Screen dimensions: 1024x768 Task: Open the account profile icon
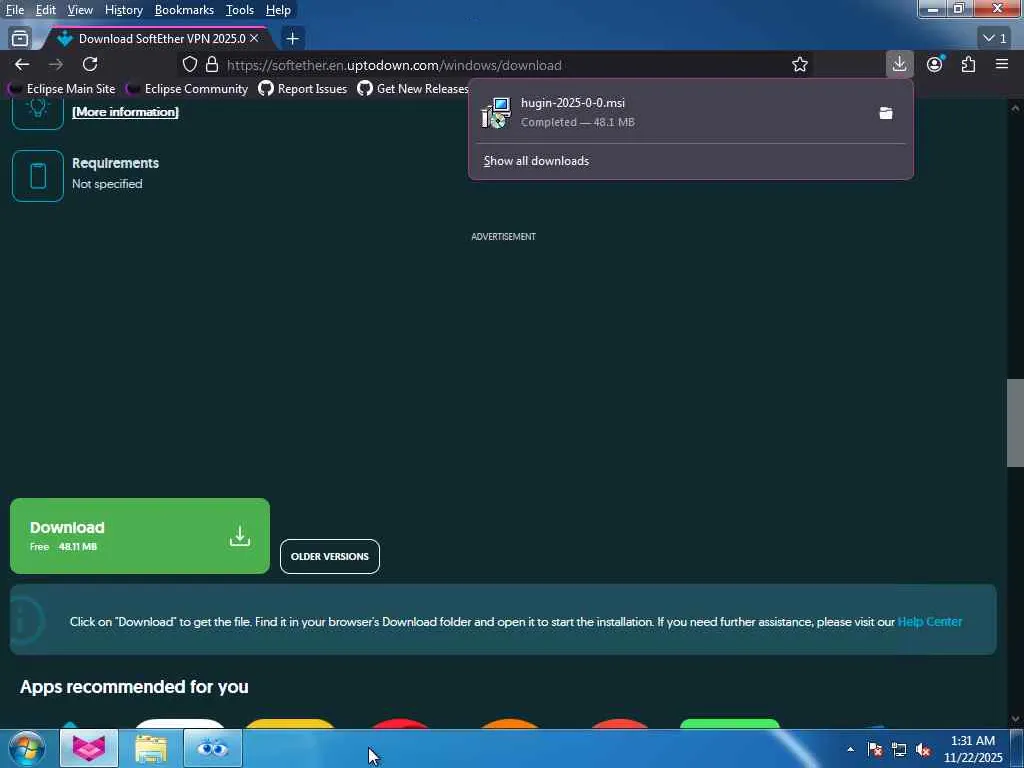point(935,64)
